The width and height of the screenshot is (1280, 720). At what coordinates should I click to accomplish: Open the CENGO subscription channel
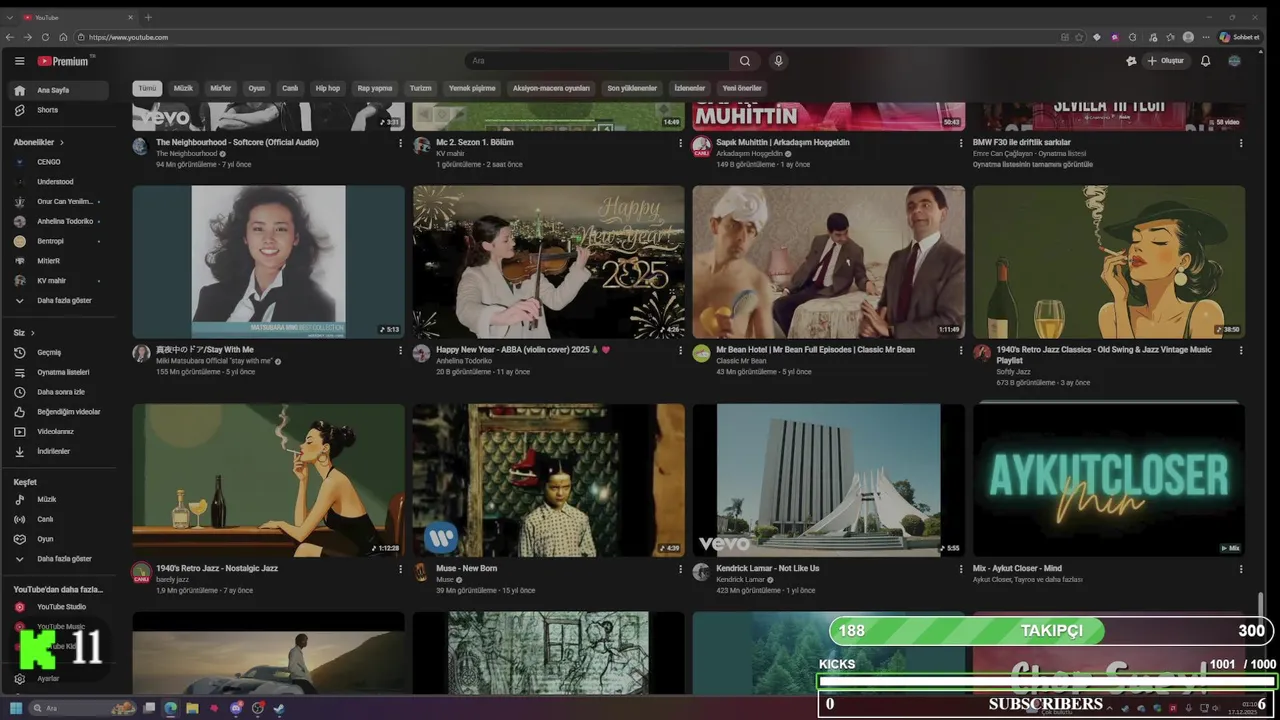[60, 162]
